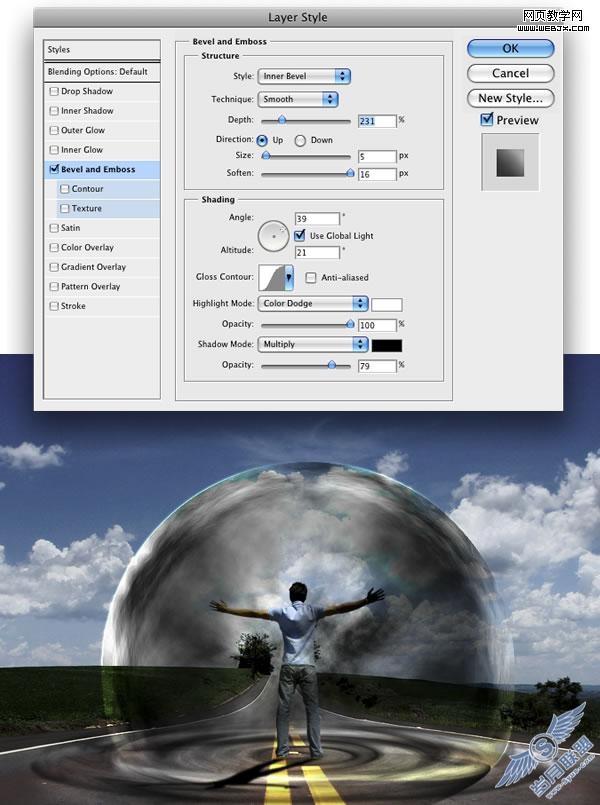Enable the Inner Glow checkbox
600x805 pixels.
(x=53, y=150)
